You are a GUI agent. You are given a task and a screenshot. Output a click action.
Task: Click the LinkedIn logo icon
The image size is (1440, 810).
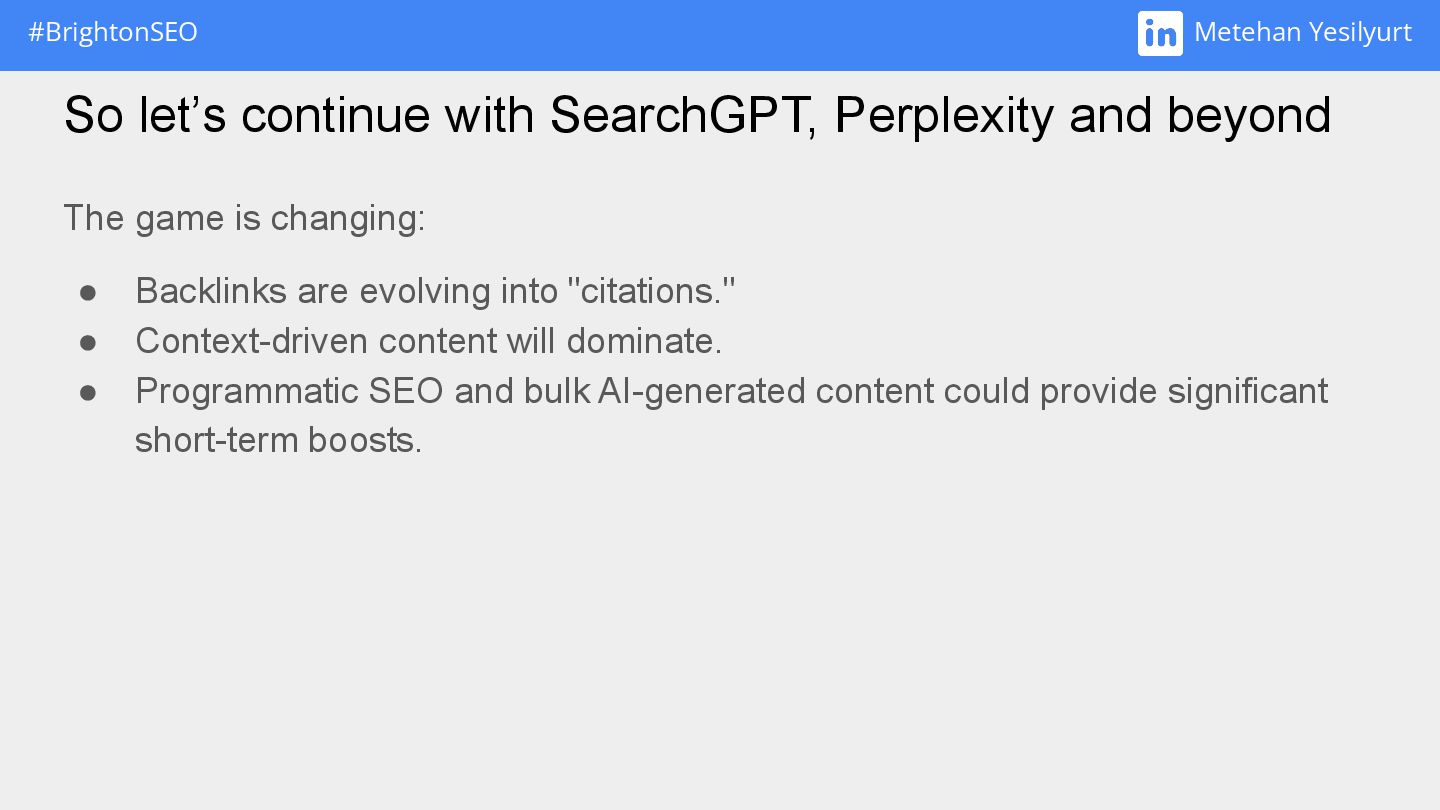tap(1160, 33)
